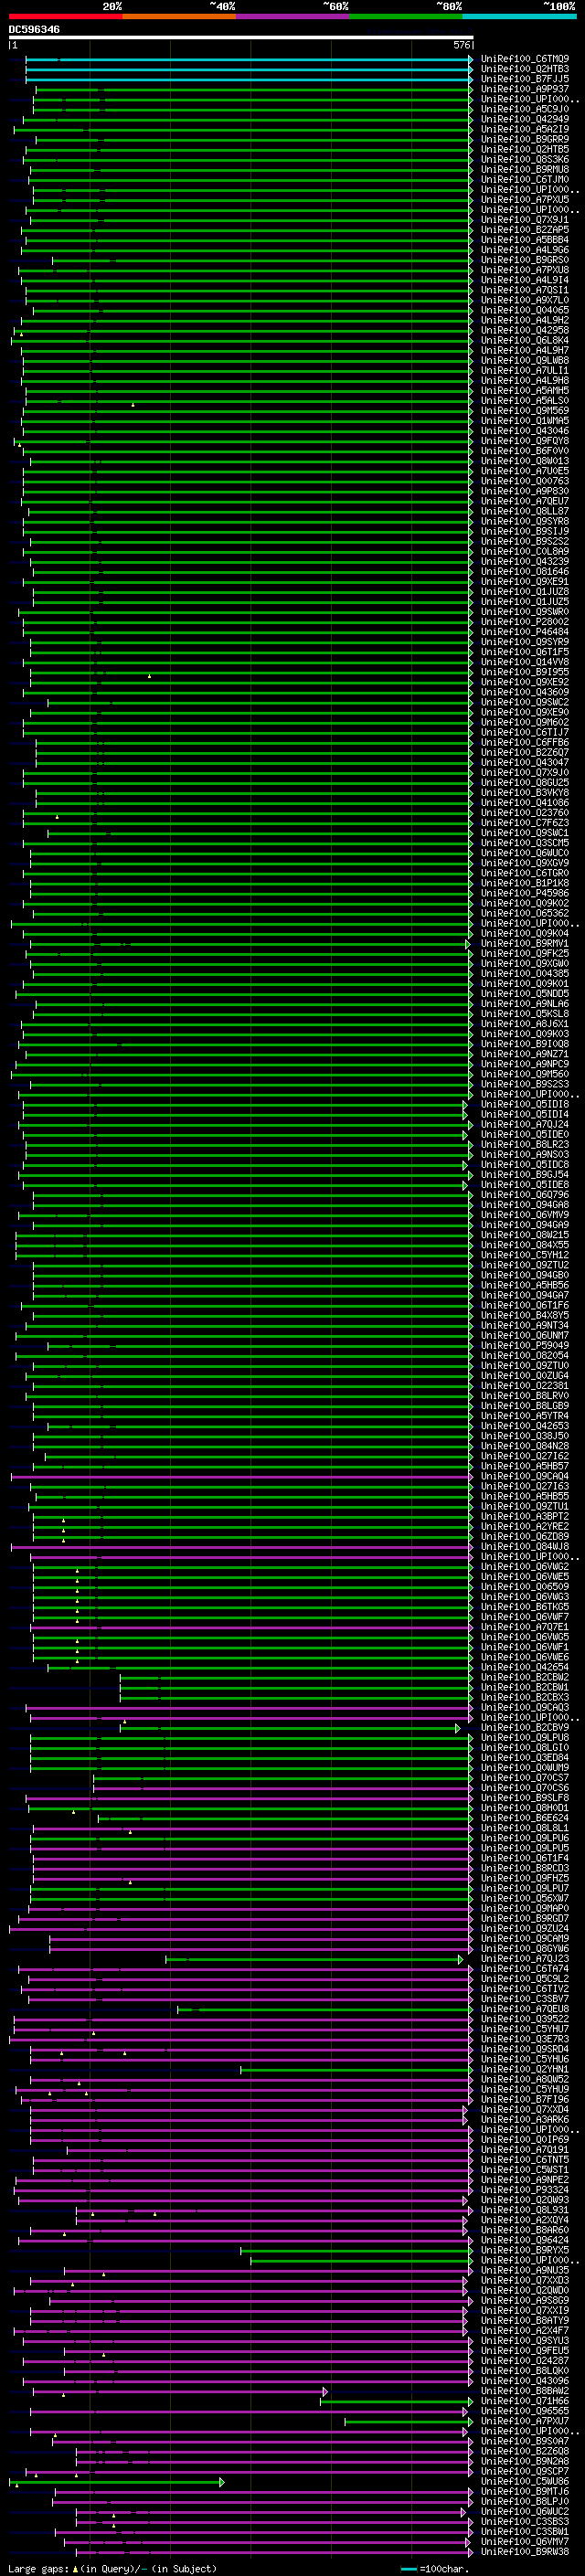Click the short purple bar of UniRef100_B8BAW2
This screenshot has height=2576, width=585.
click(180, 2391)
